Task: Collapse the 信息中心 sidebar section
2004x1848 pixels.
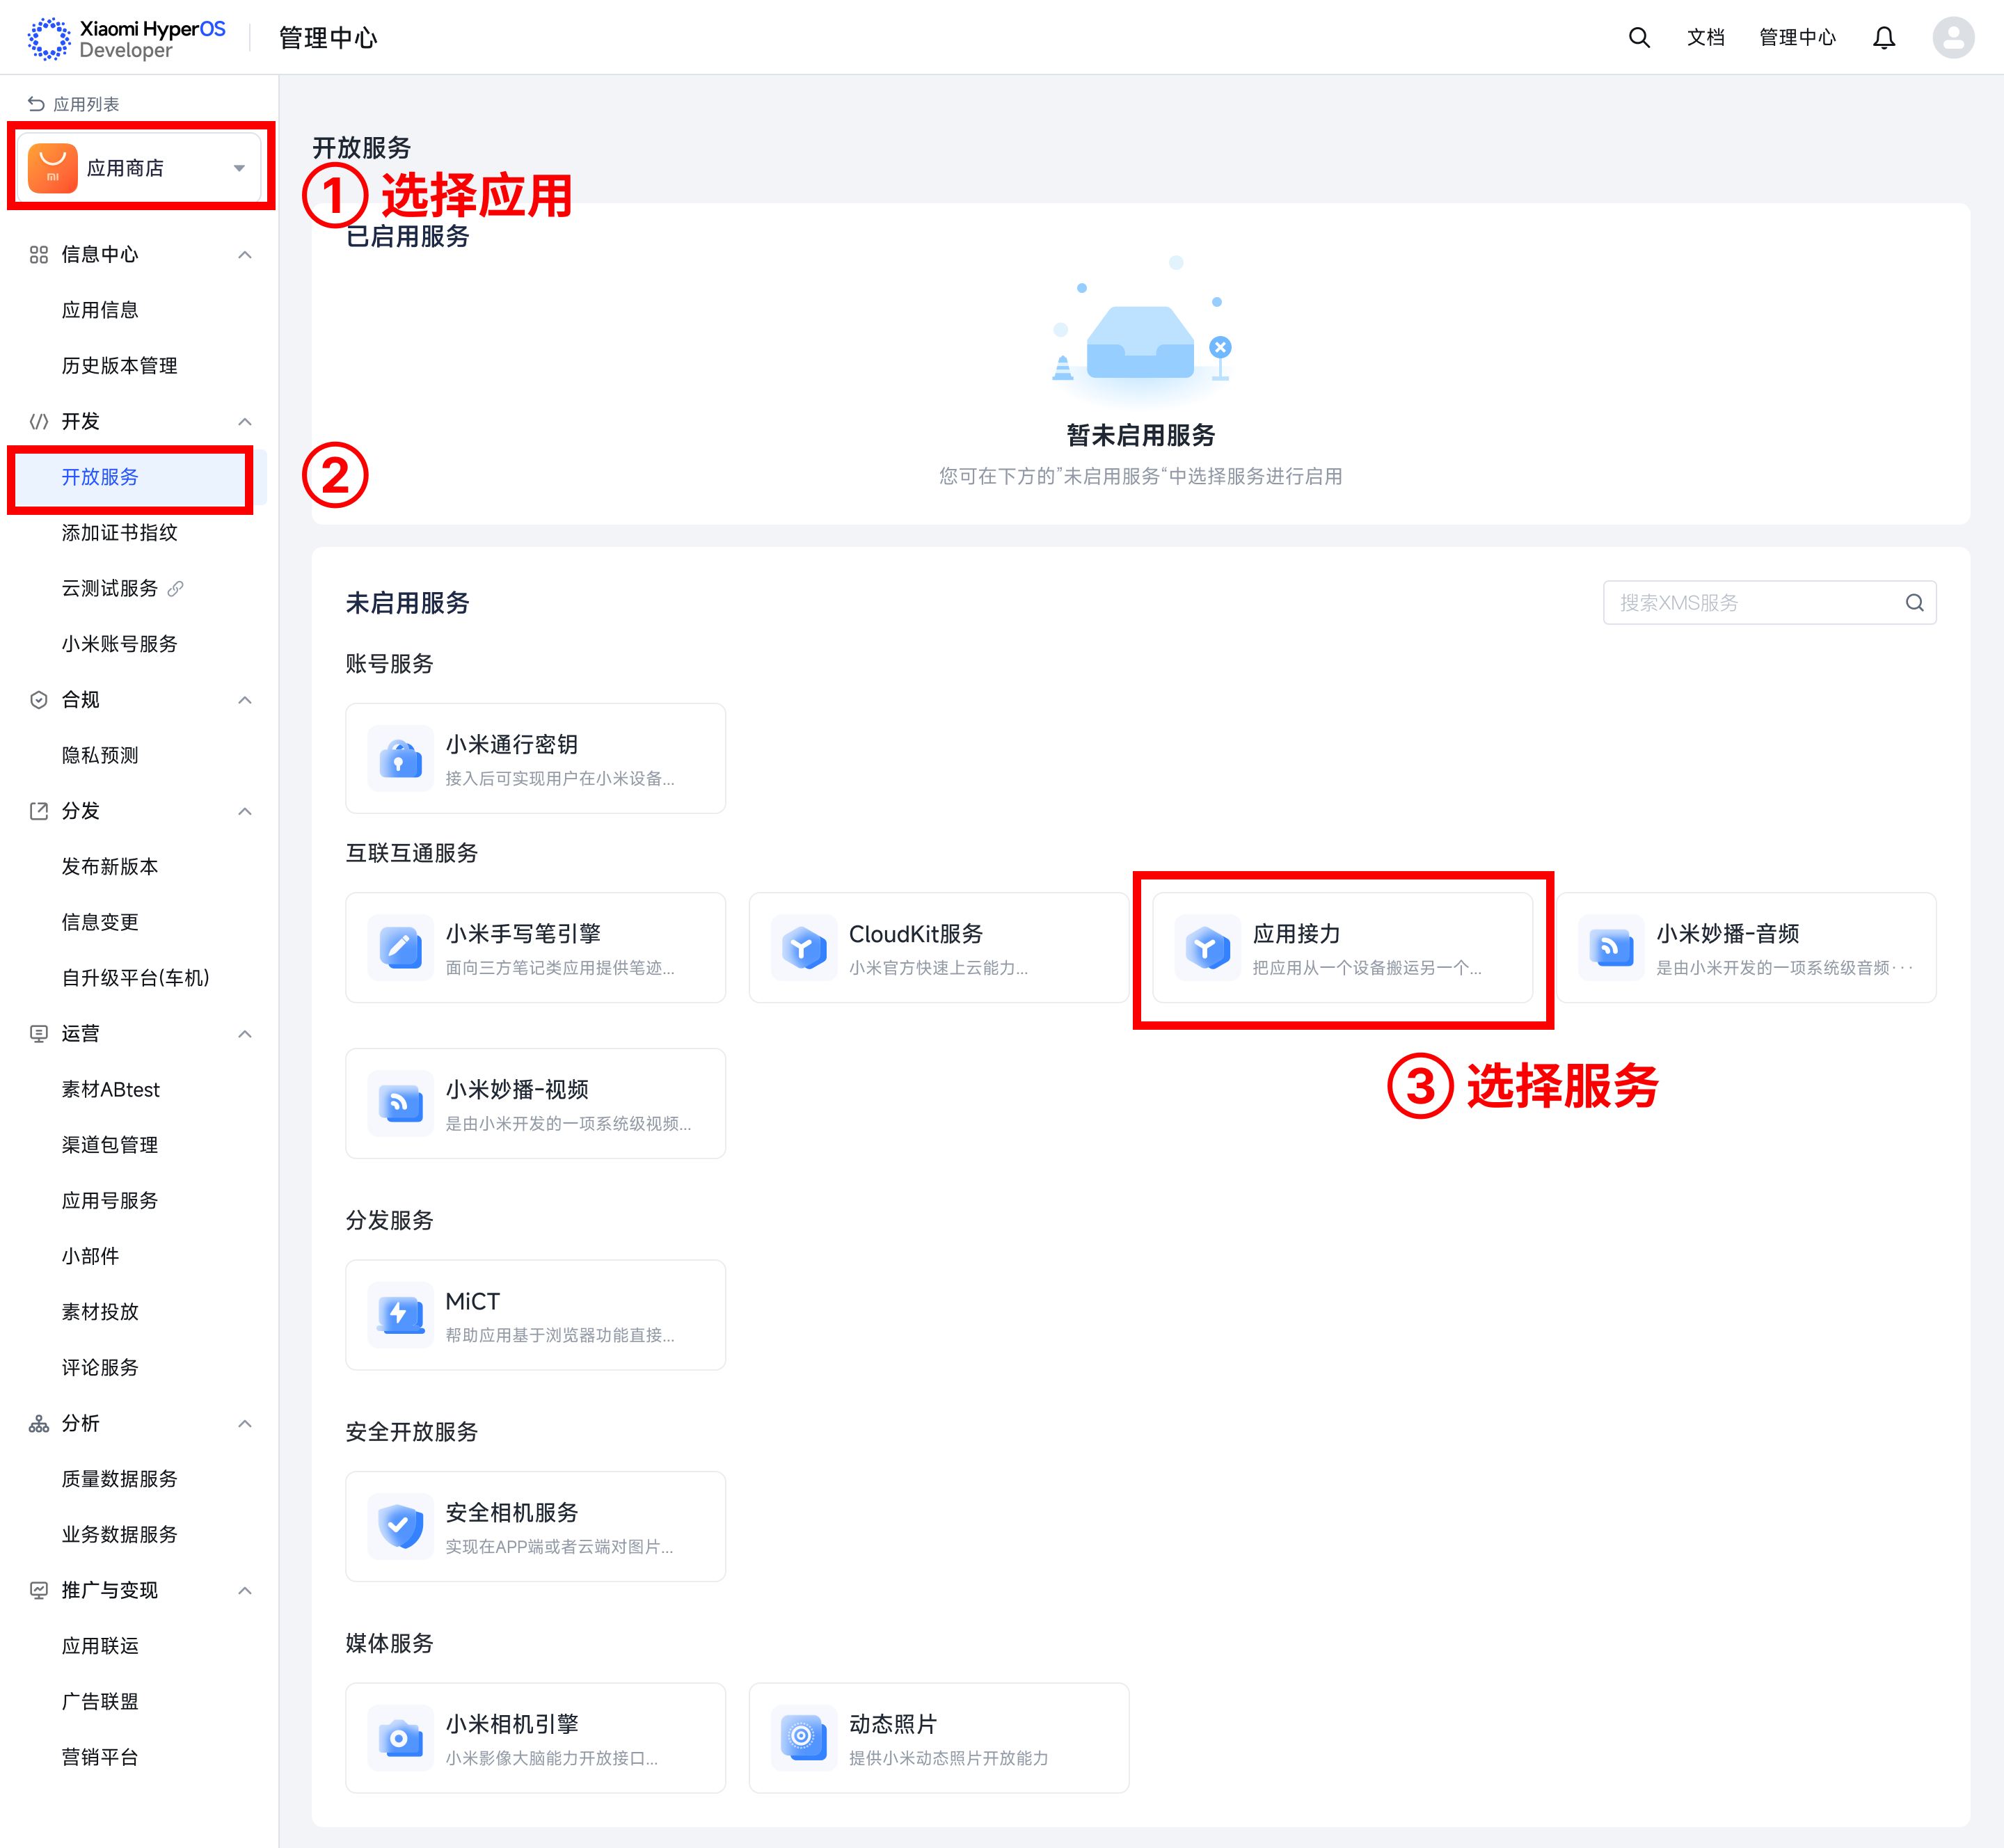Action: 245,255
